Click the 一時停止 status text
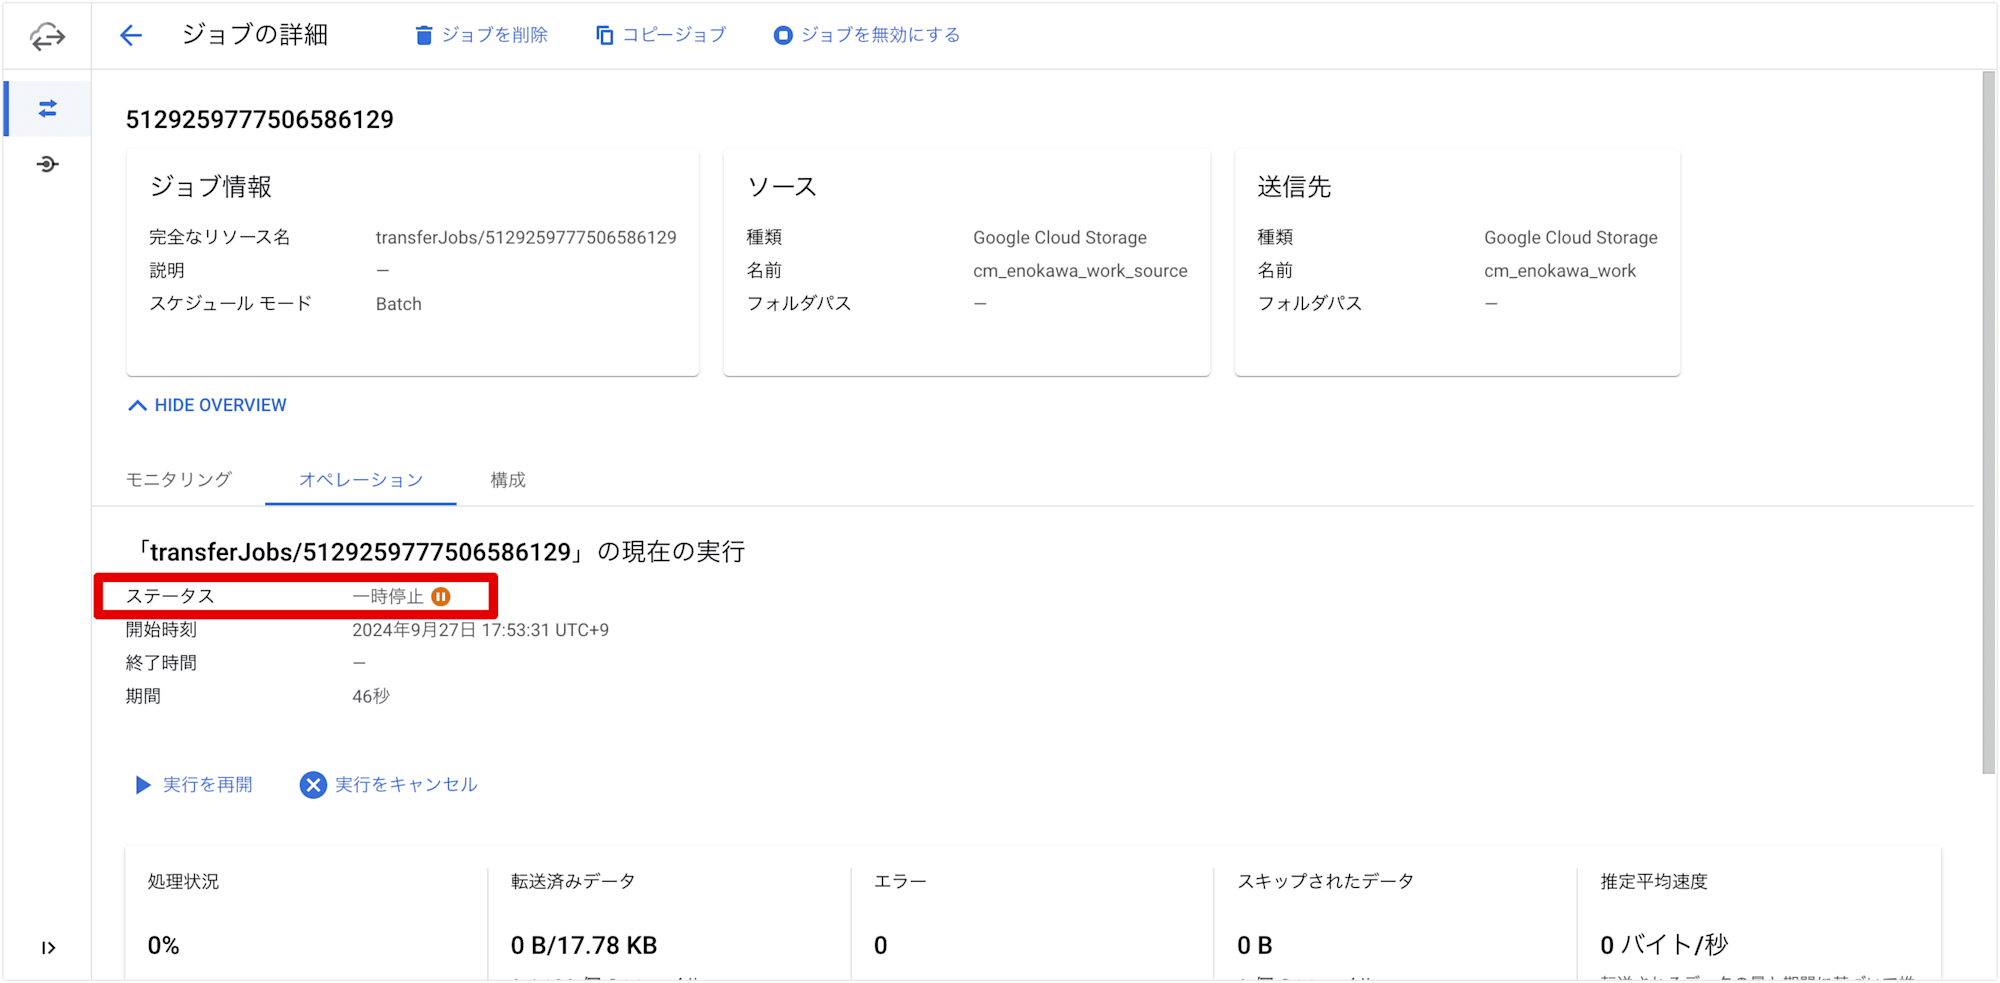The width and height of the screenshot is (2000, 983). (x=388, y=597)
